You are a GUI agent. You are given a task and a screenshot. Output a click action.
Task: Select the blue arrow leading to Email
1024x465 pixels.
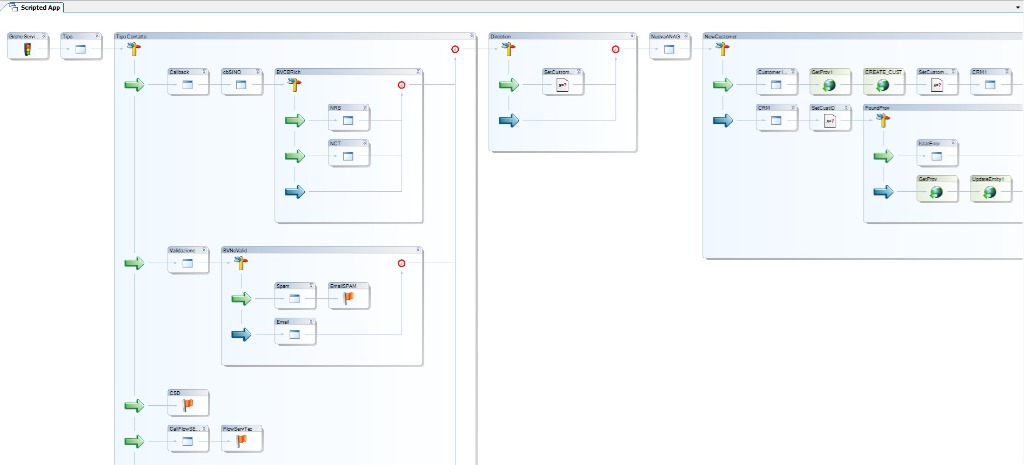pos(241,334)
